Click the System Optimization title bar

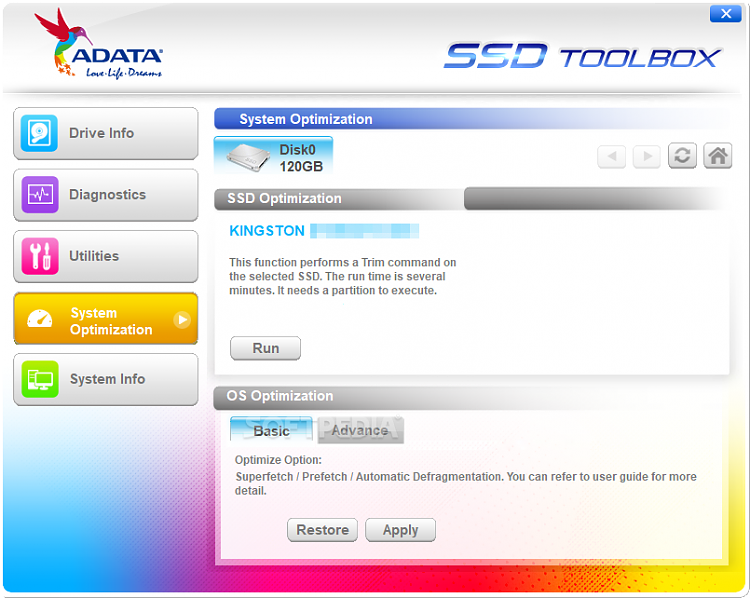[471, 119]
